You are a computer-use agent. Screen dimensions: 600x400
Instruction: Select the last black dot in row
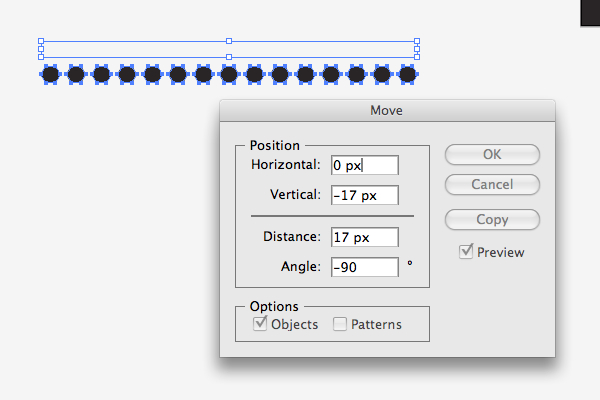click(408, 74)
